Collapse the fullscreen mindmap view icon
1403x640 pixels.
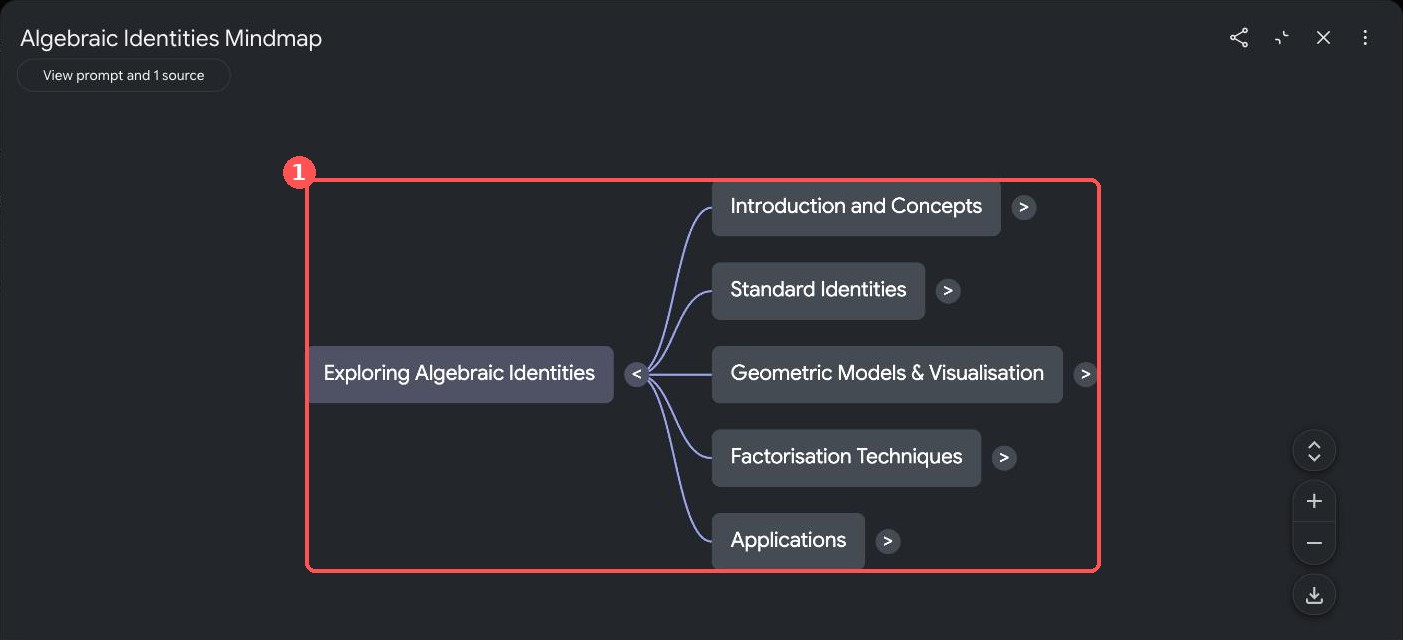coord(1281,38)
